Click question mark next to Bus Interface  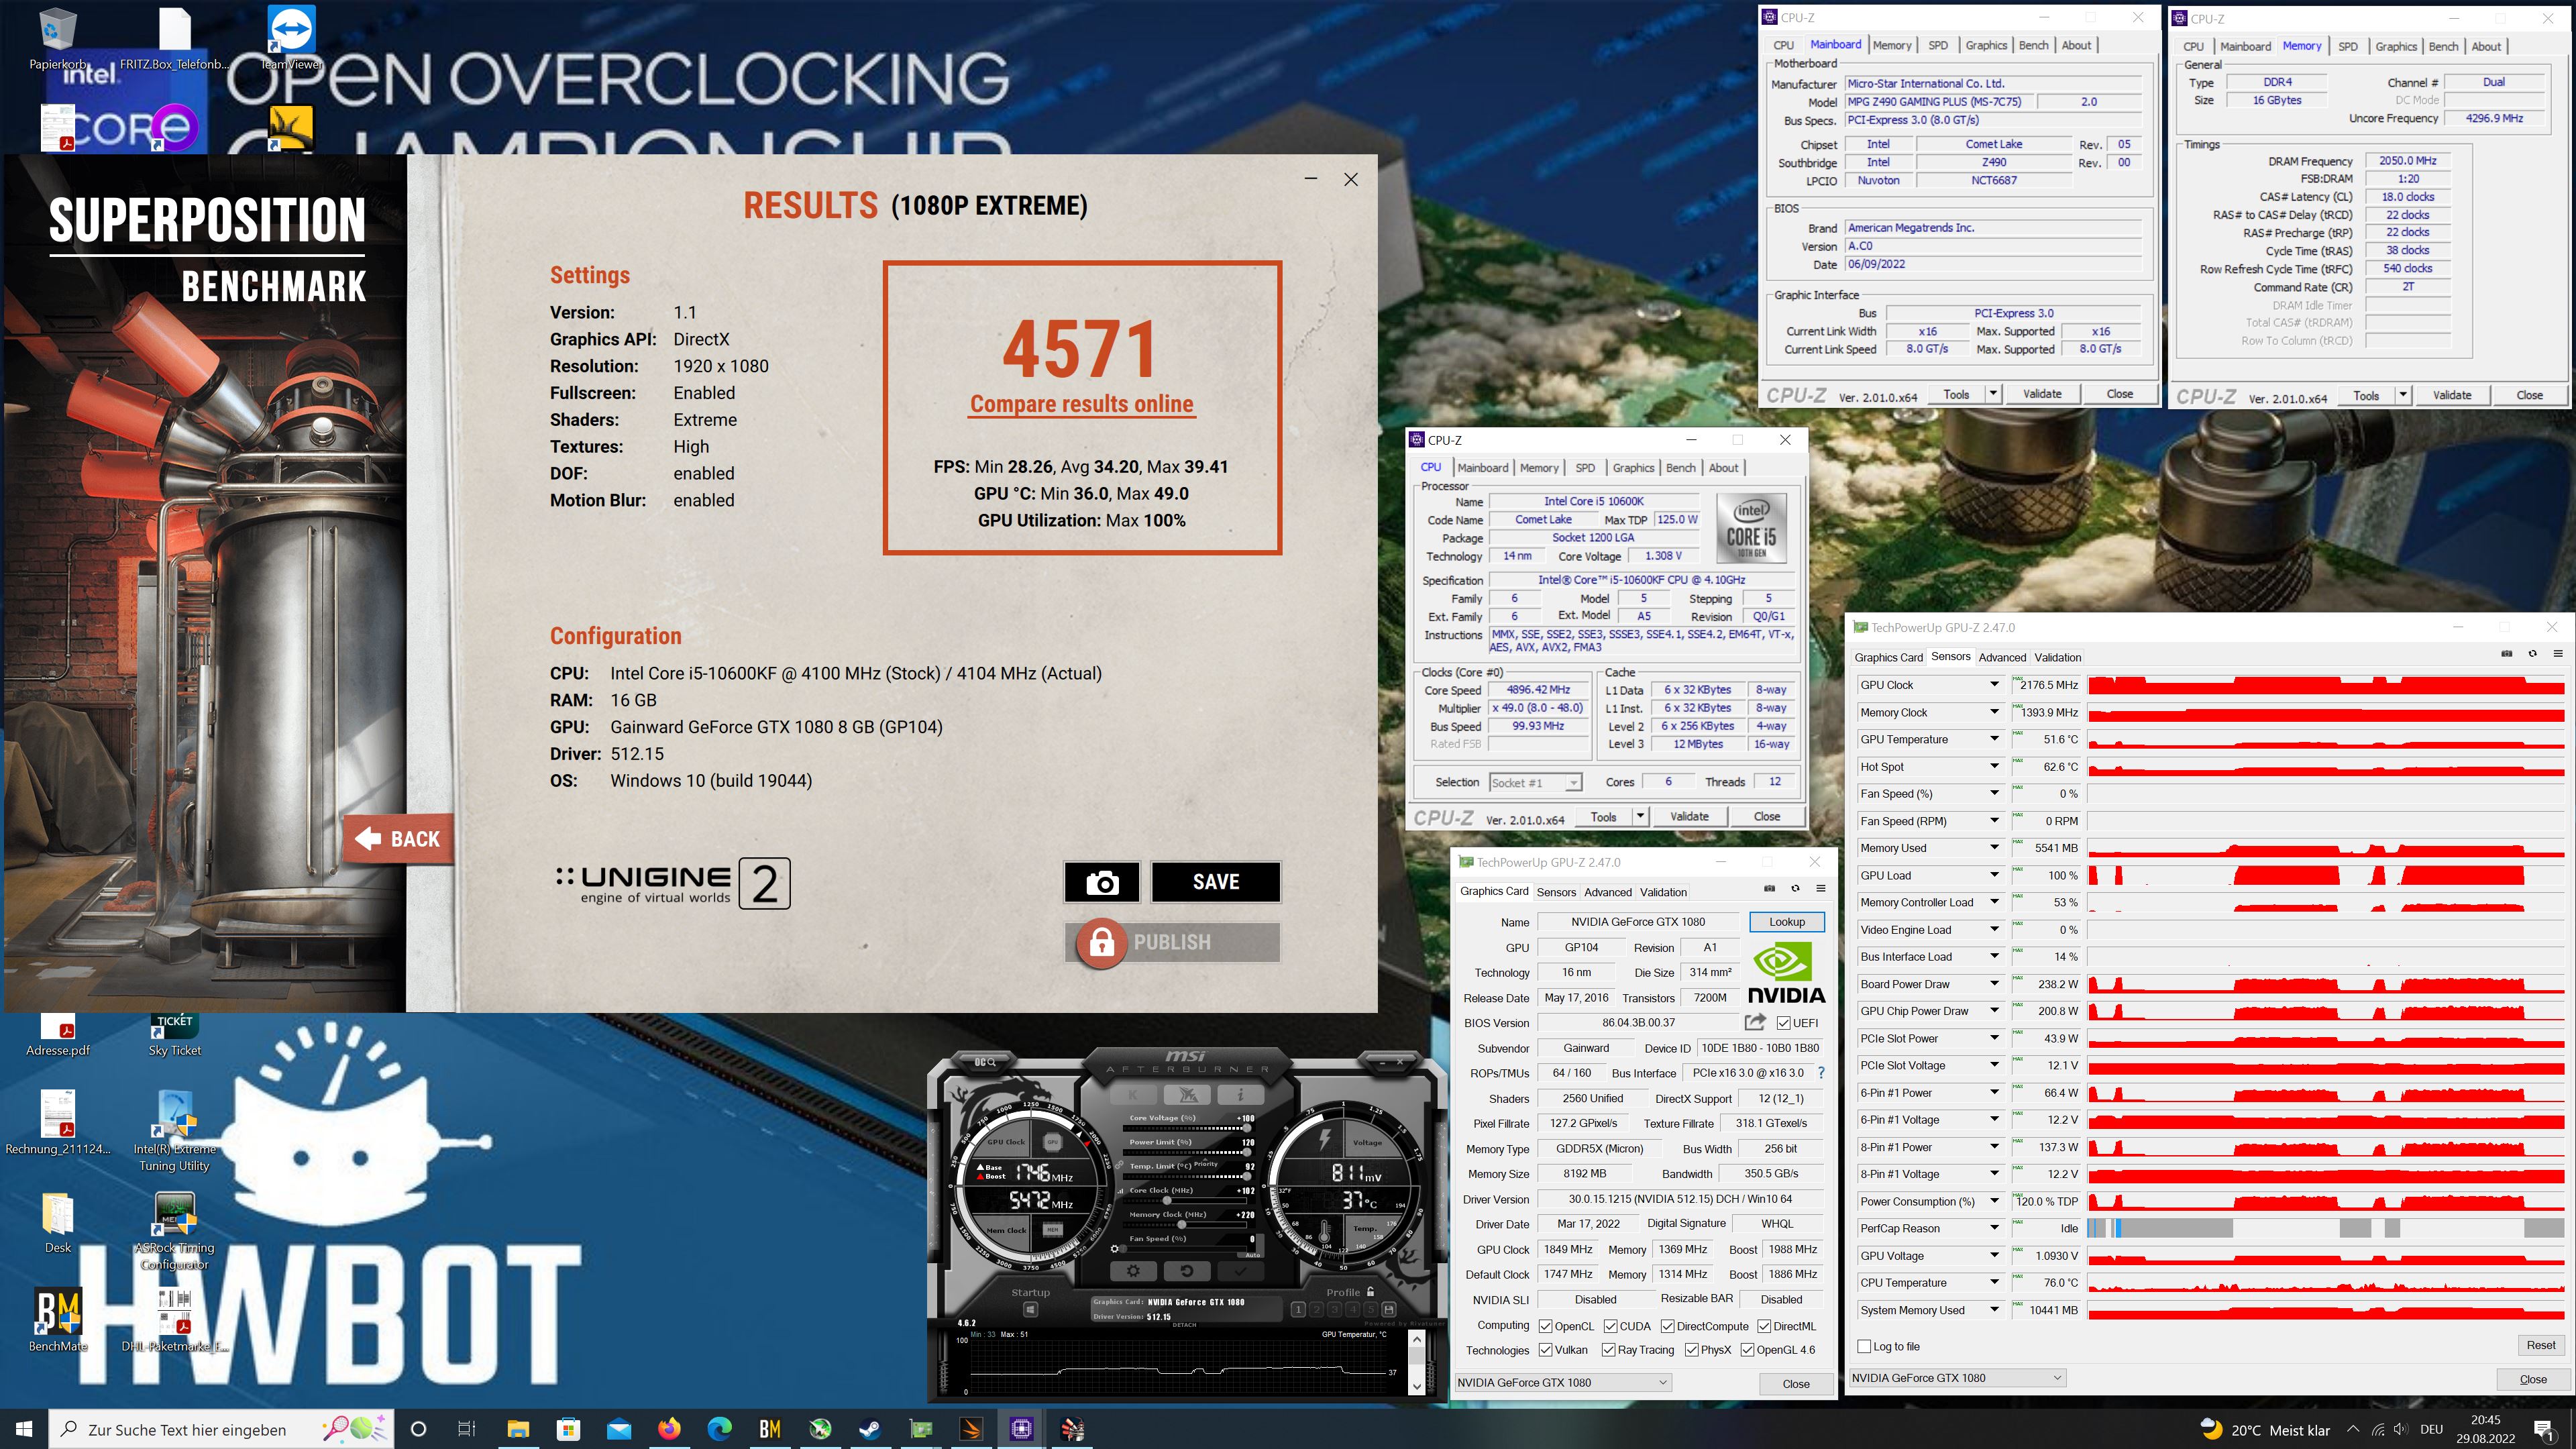point(1821,1073)
